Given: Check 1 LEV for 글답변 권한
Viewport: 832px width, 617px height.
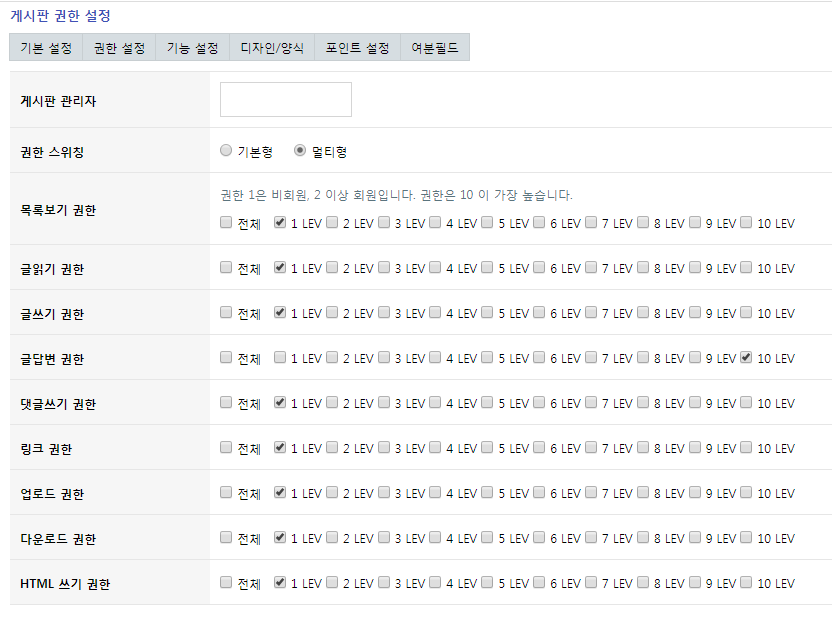Looking at the screenshot, I should click(280, 358).
